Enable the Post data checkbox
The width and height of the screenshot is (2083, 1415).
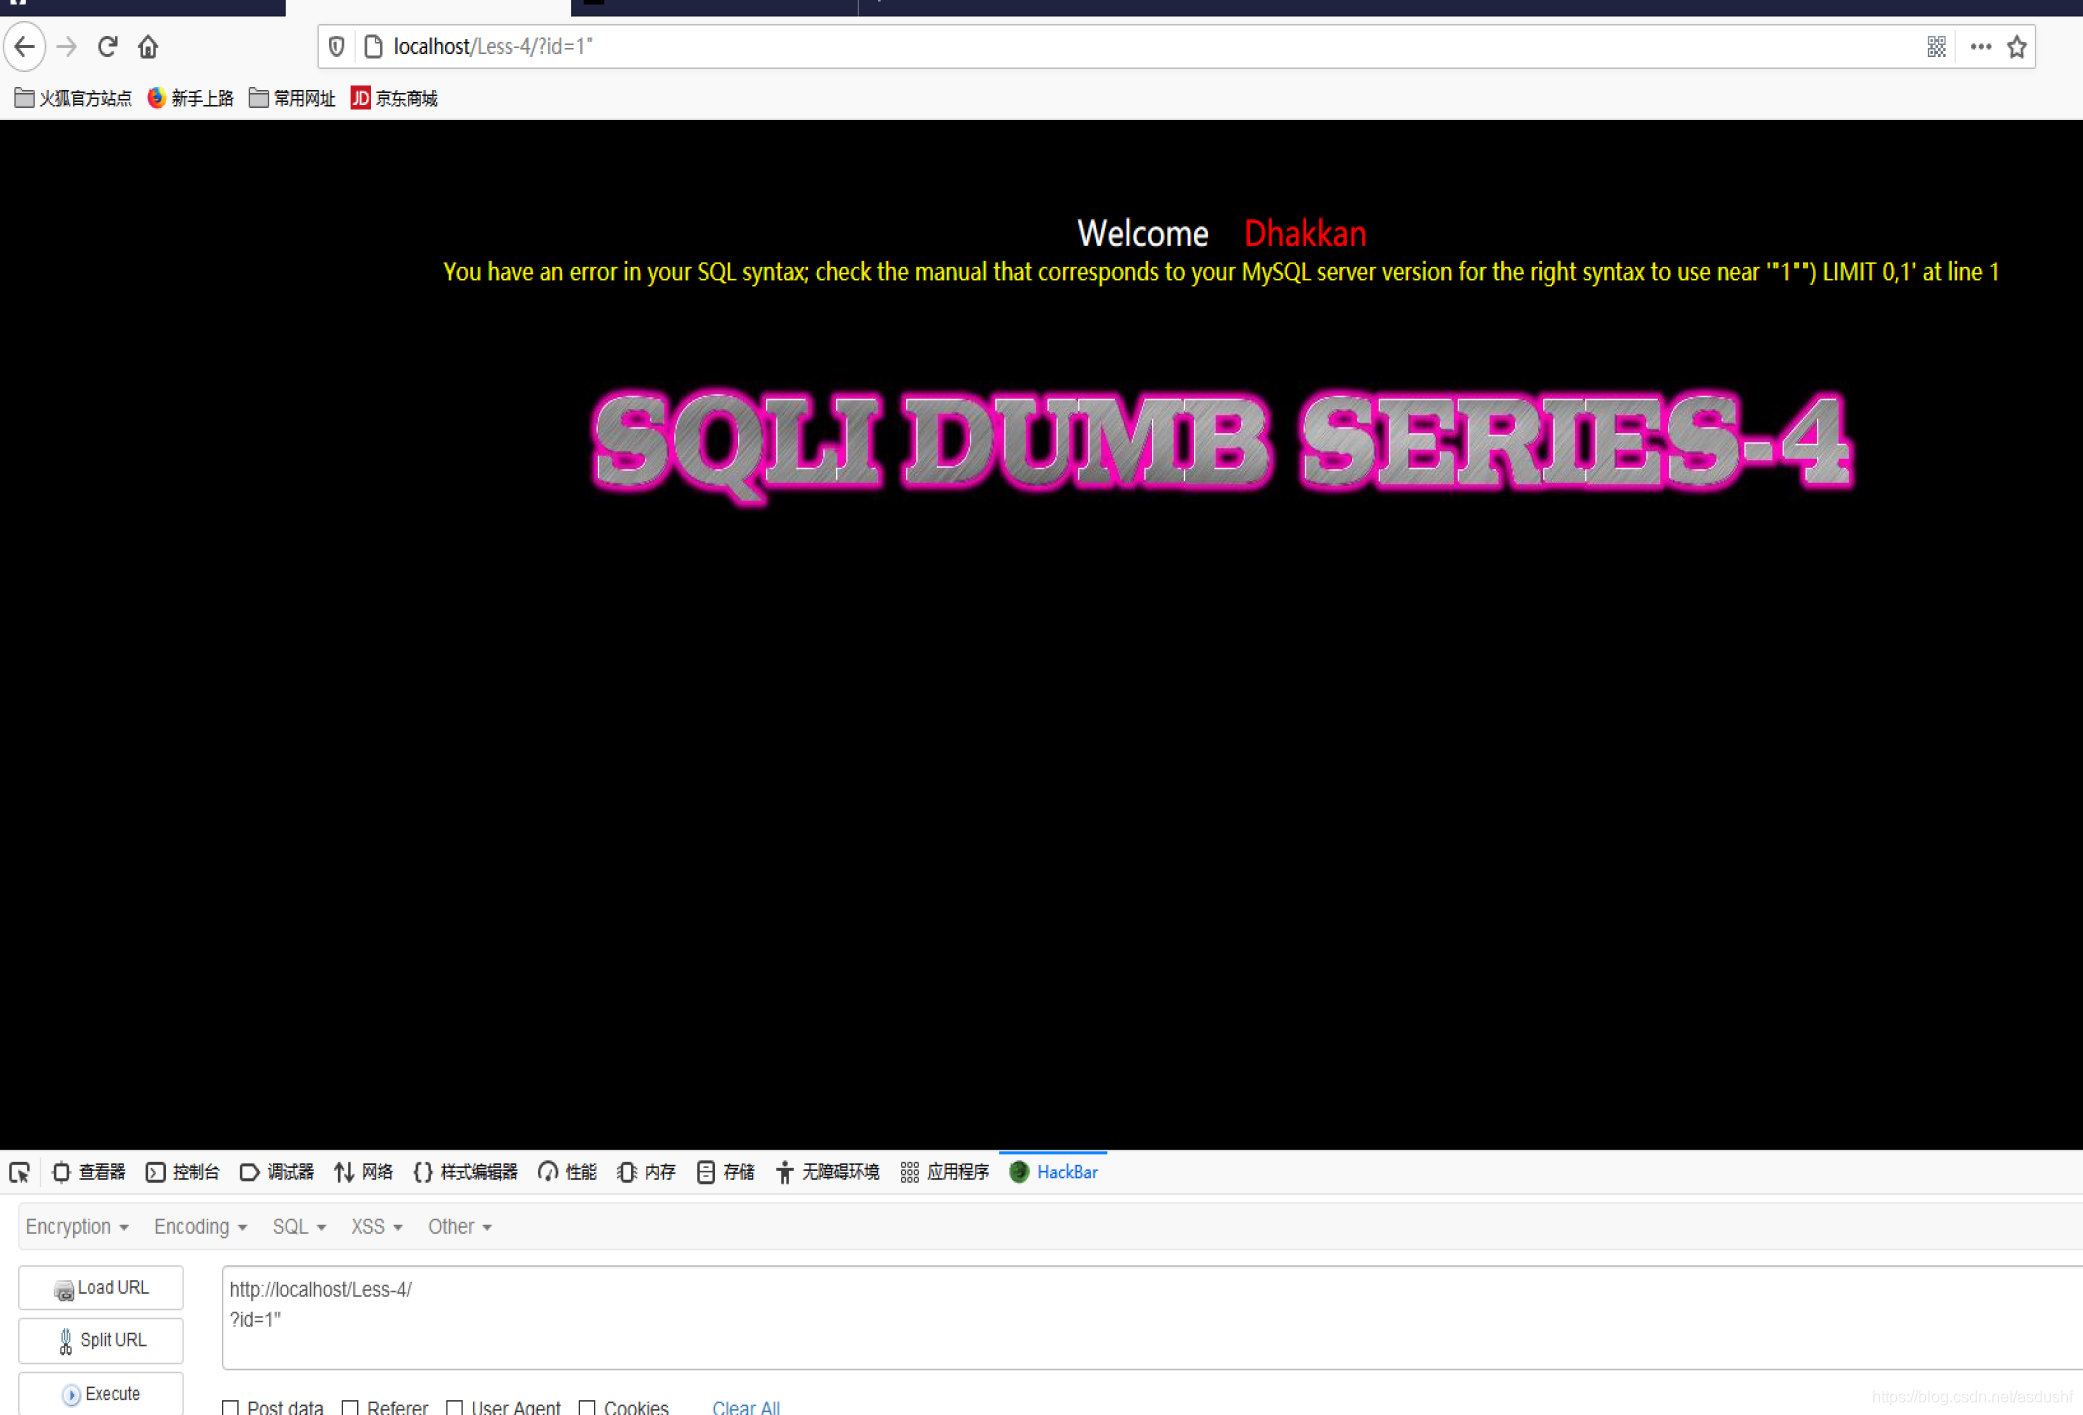pos(231,1407)
